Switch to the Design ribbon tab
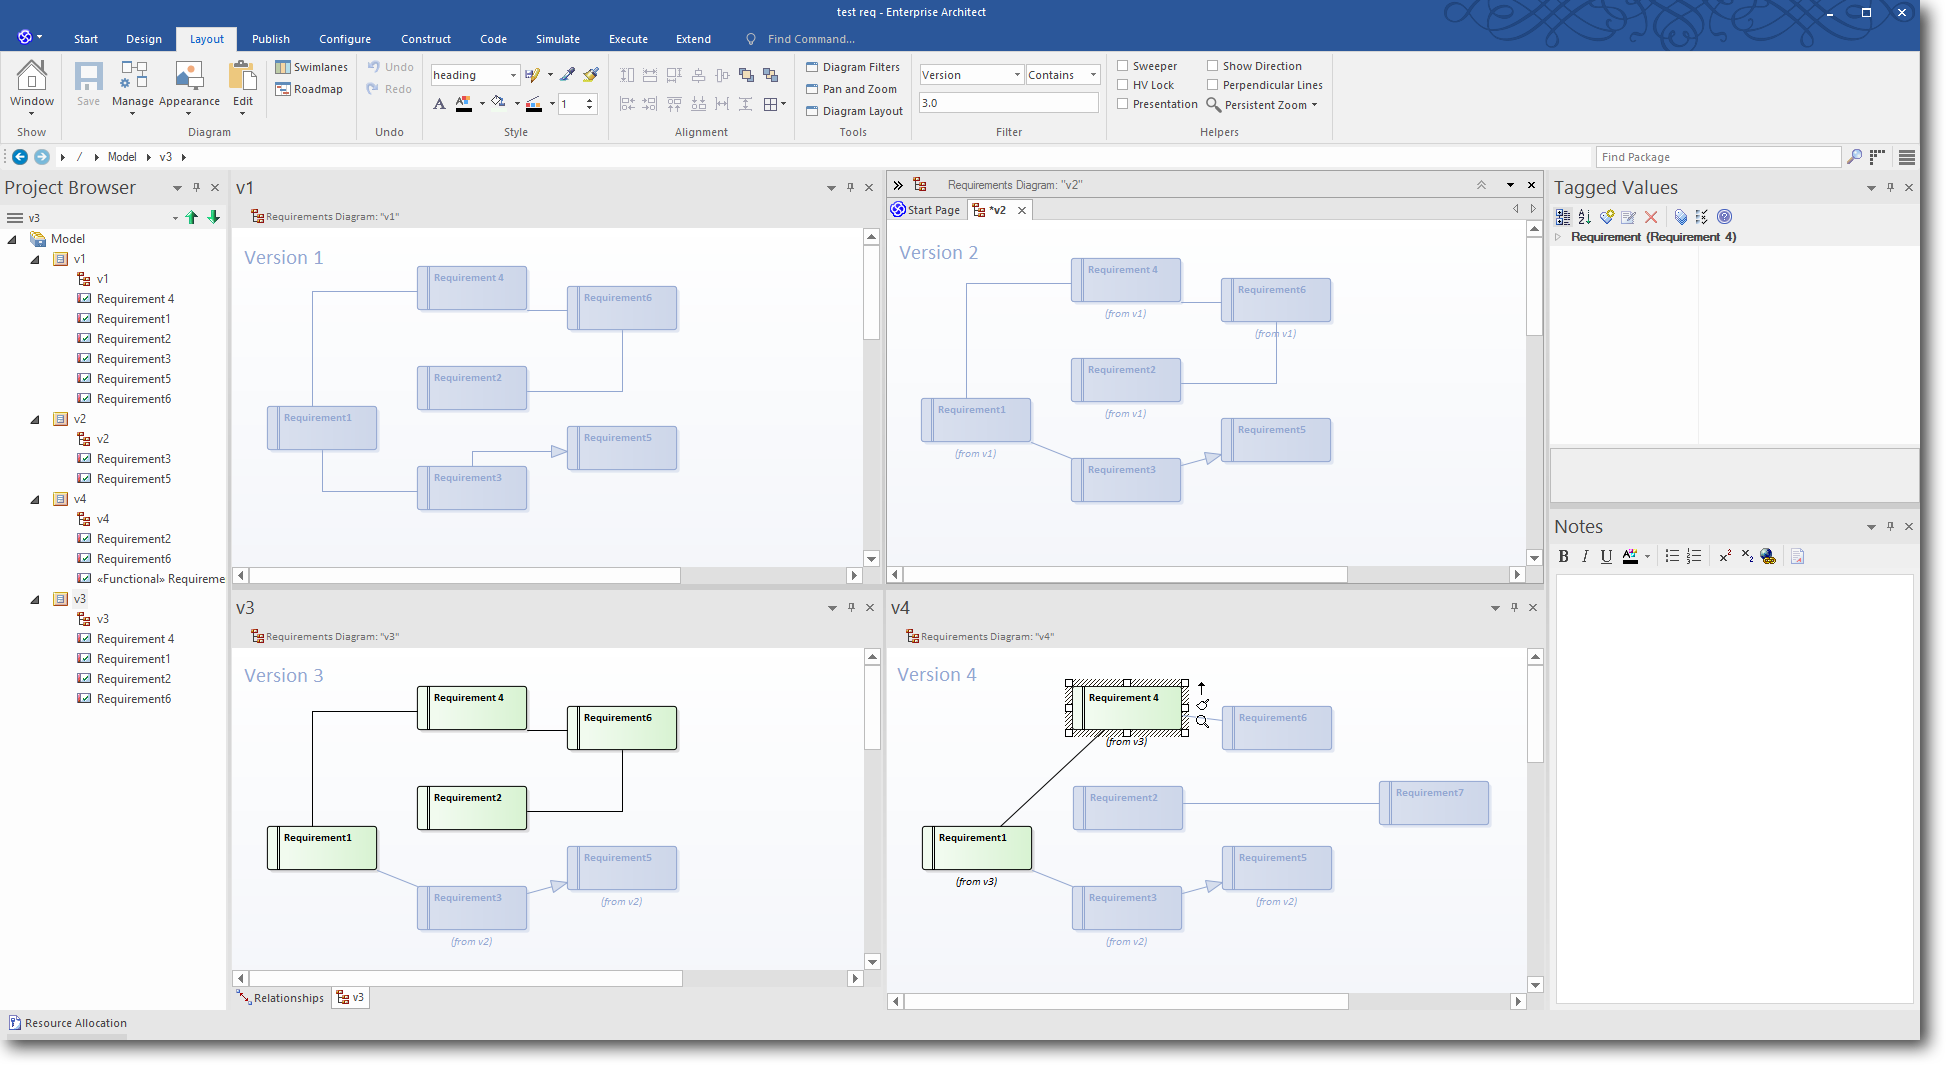This screenshot has width=1950, height=1069. 143,39
